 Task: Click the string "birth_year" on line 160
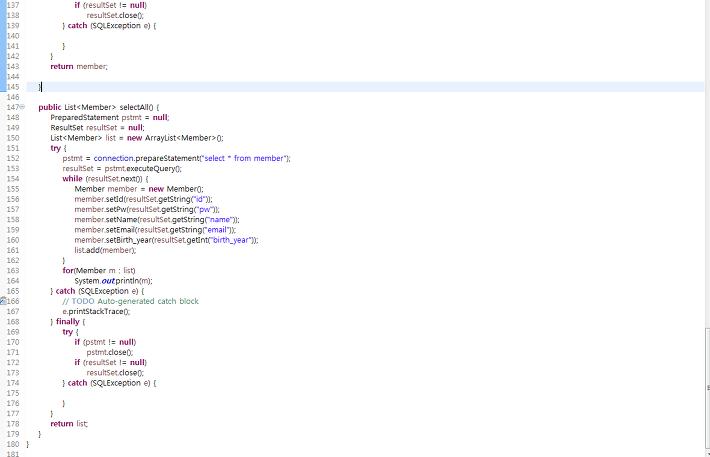231,240
